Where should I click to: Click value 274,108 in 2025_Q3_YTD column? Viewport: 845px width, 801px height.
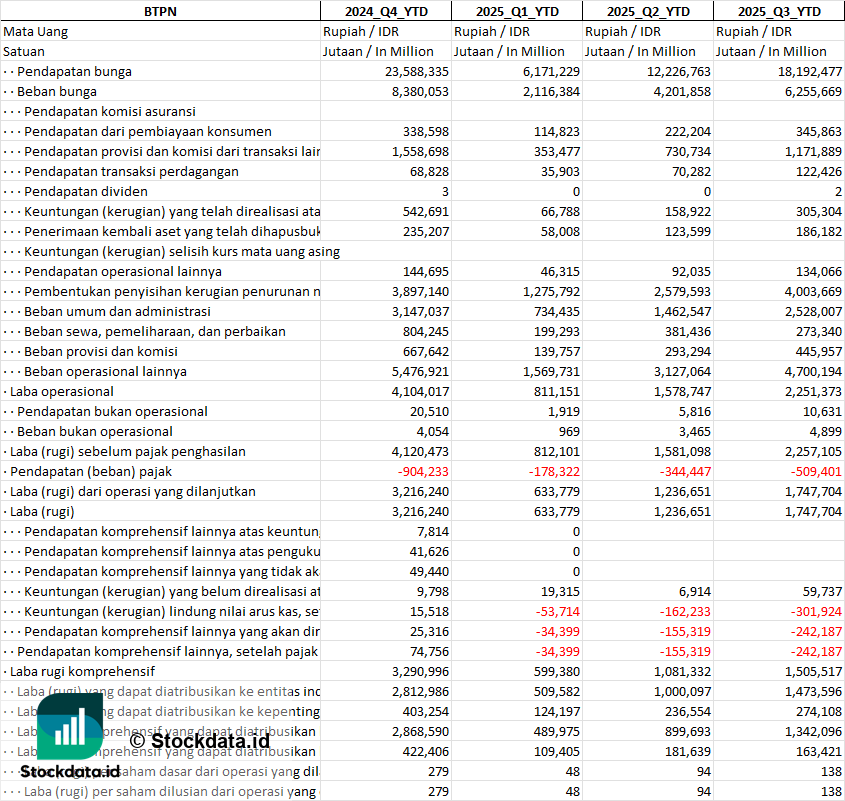[819, 711]
